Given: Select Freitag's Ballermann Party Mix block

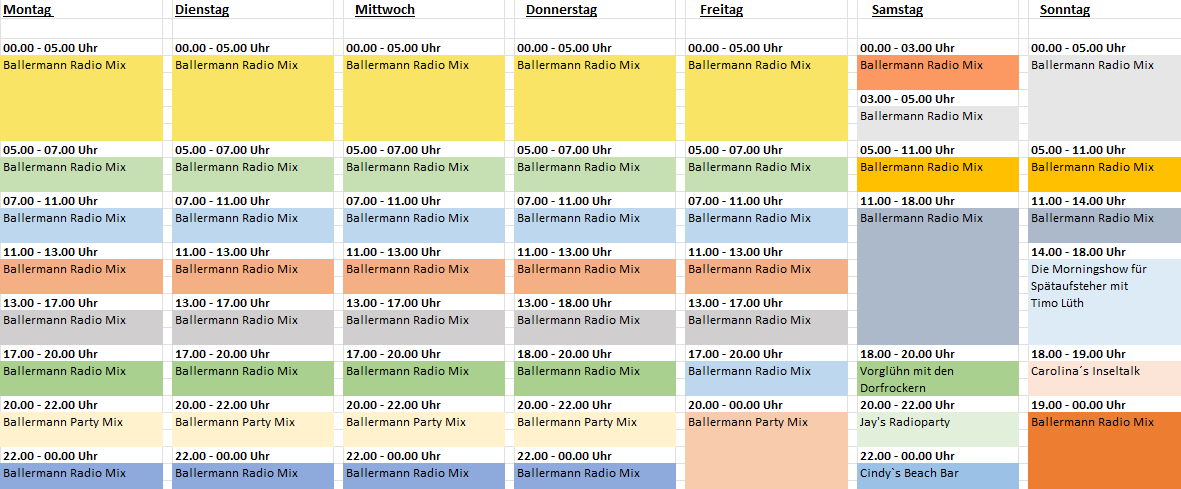Looking at the screenshot, I should tap(766, 451).
